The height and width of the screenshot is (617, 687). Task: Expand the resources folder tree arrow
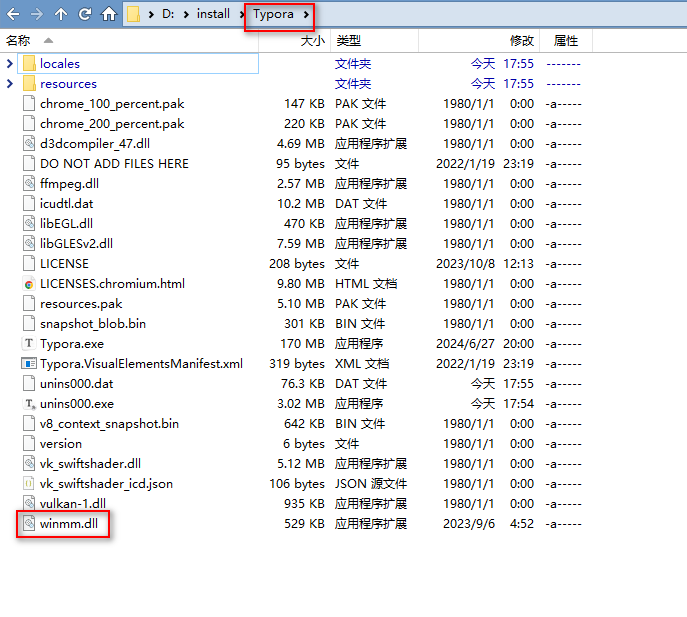coord(10,83)
